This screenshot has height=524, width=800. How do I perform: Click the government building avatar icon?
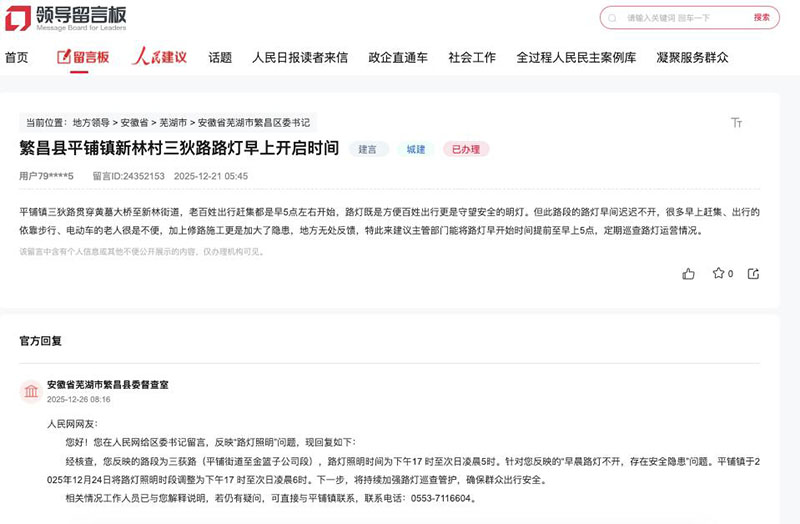click(31, 391)
